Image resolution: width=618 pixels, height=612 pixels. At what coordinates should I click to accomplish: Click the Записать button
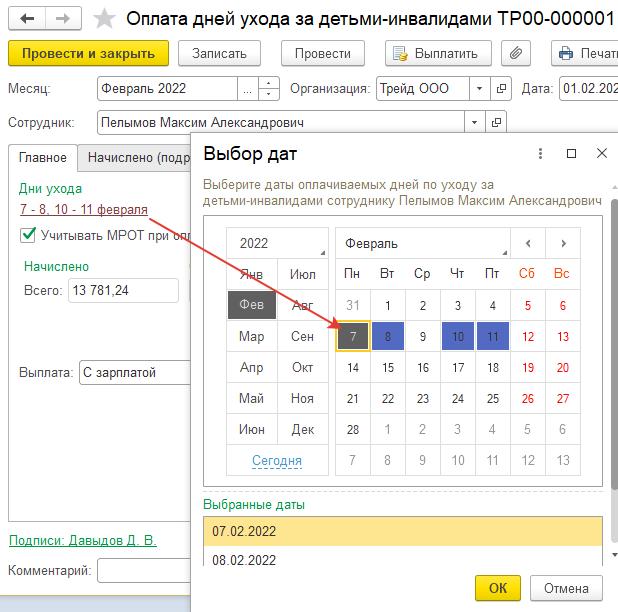coord(219,53)
